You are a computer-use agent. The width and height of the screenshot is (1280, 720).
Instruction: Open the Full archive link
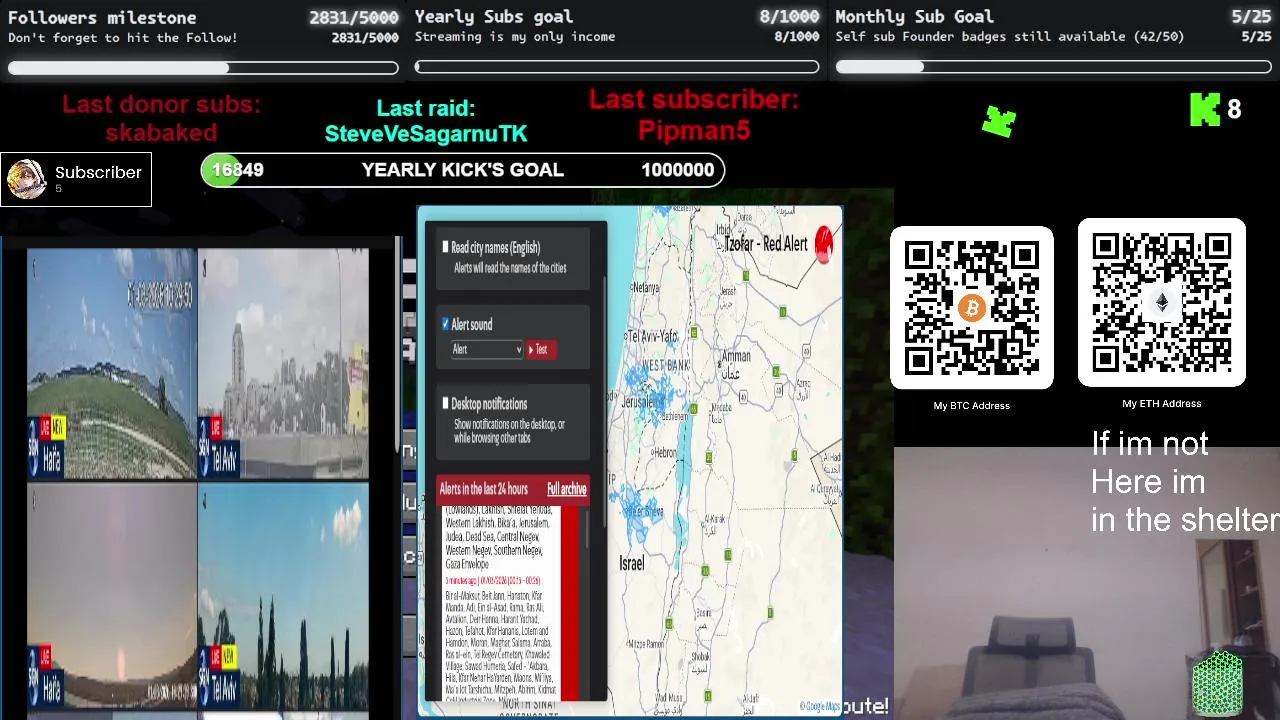[567, 489]
